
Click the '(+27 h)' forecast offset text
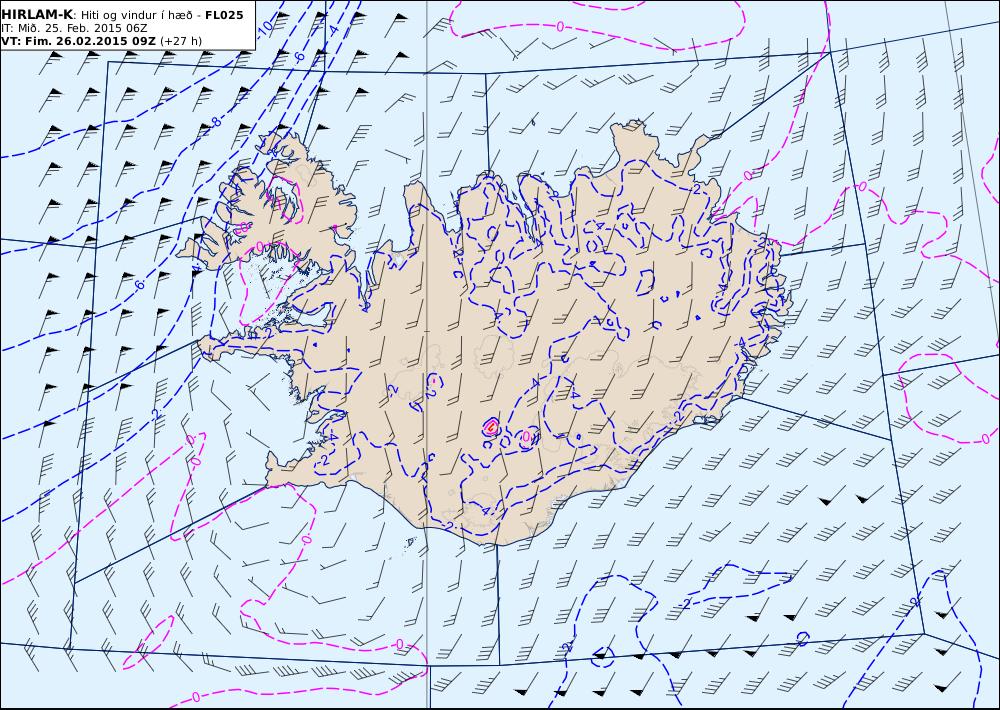(181, 41)
